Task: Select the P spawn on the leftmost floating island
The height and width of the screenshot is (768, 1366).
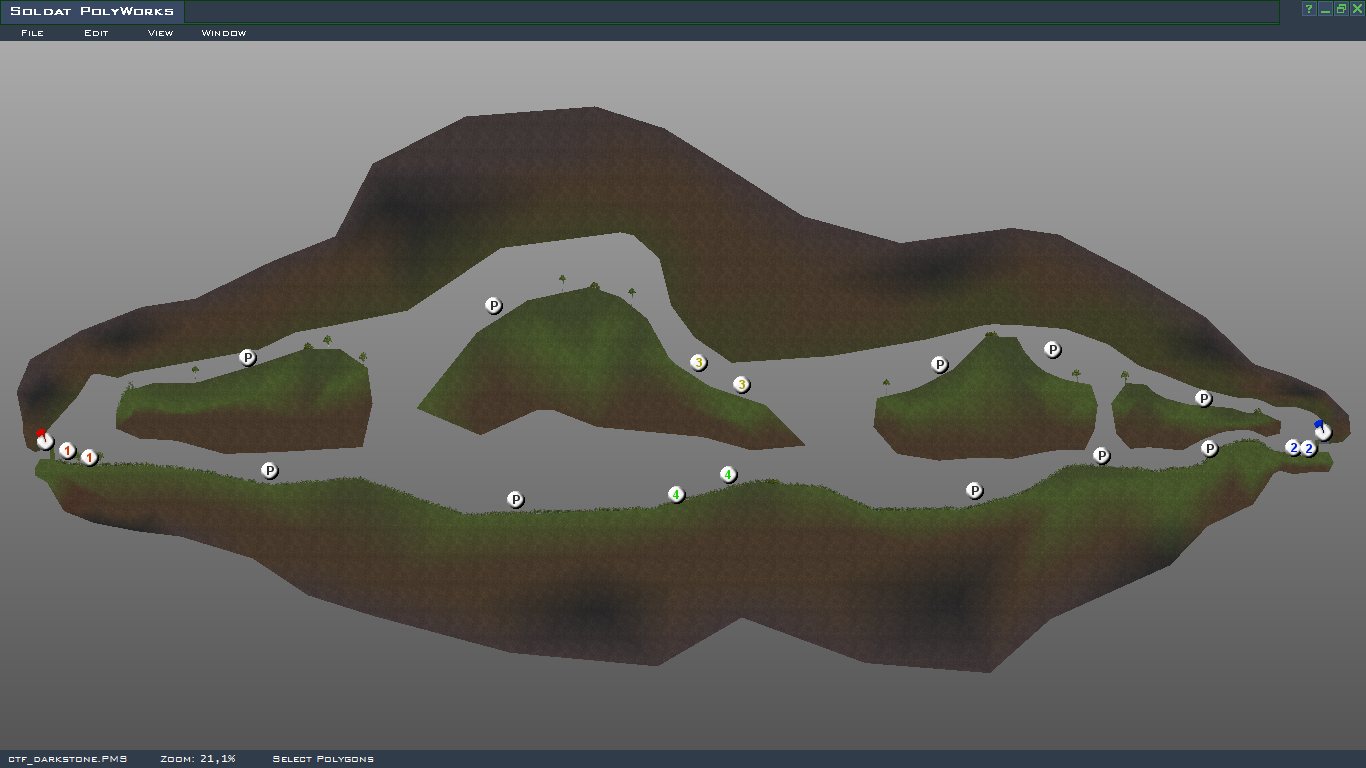Action: 248,357
